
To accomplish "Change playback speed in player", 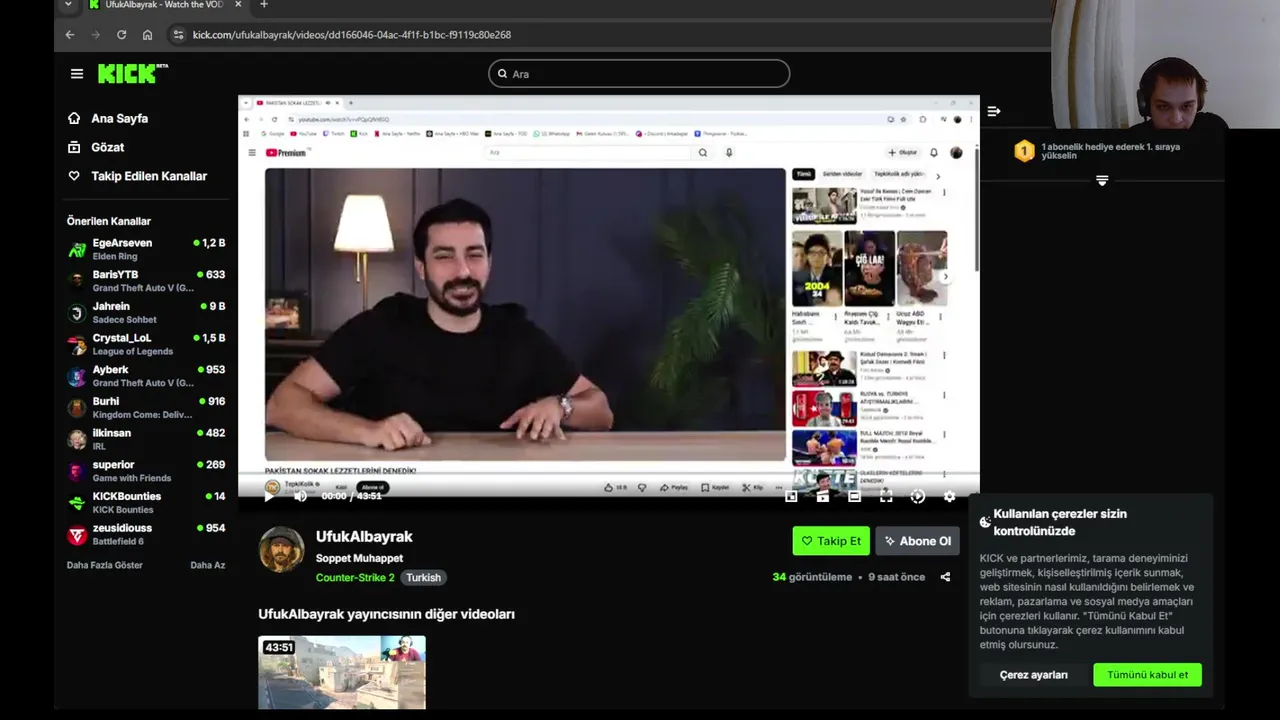I will coord(917,496).
